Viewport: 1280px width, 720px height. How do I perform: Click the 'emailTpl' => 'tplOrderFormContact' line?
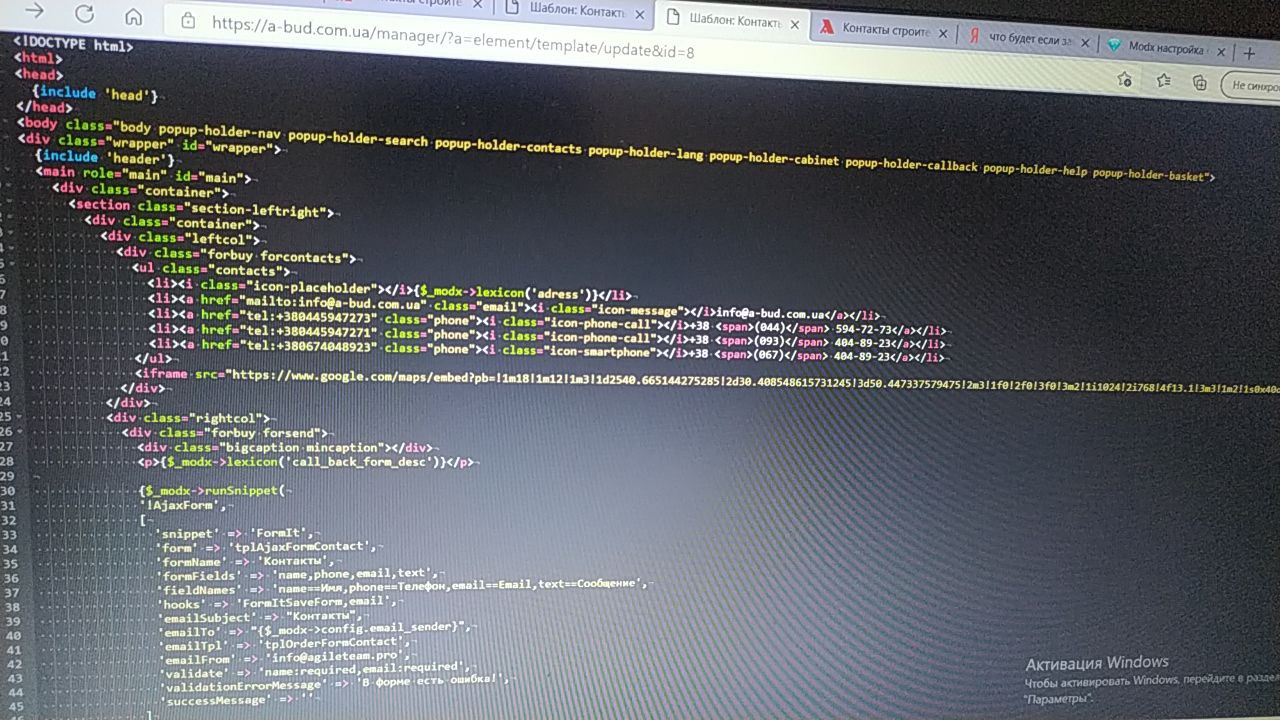(286, 645)
